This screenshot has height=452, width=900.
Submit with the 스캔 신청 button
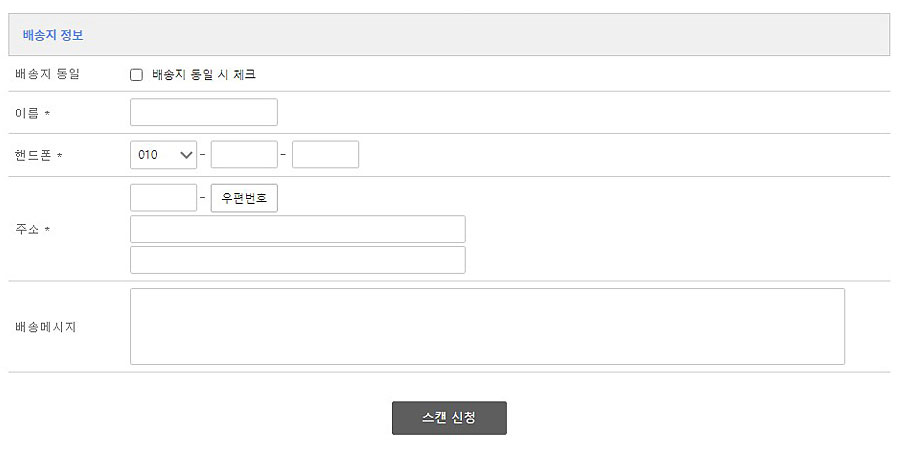[449, 418]
